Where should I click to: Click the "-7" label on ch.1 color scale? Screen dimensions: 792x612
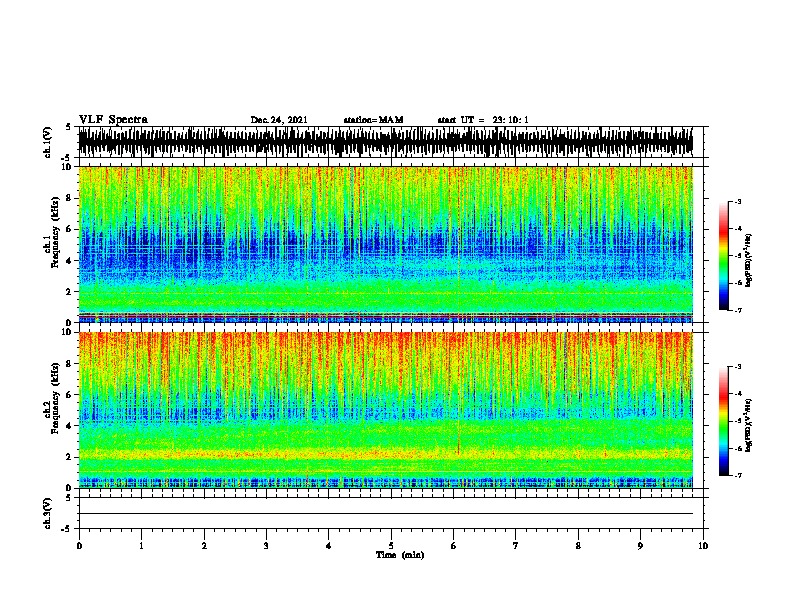(x=738, y=310)
